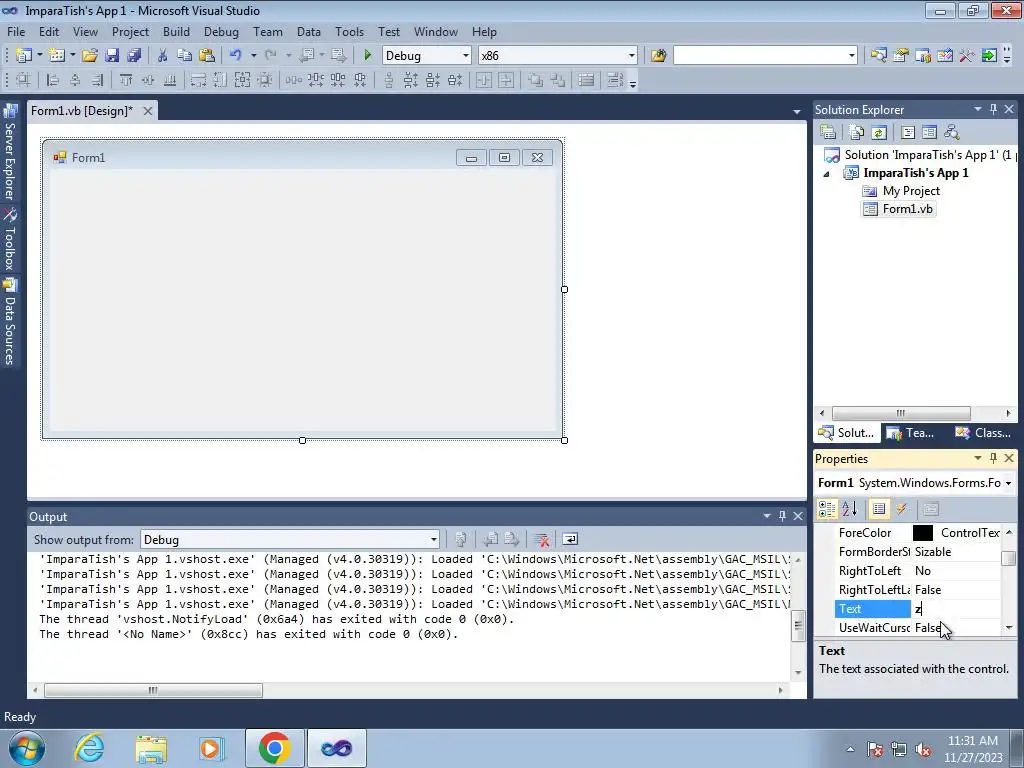Click the Undo arrow icon
This screenshot has width=1024, height=768.
click(x=236, y=56)
